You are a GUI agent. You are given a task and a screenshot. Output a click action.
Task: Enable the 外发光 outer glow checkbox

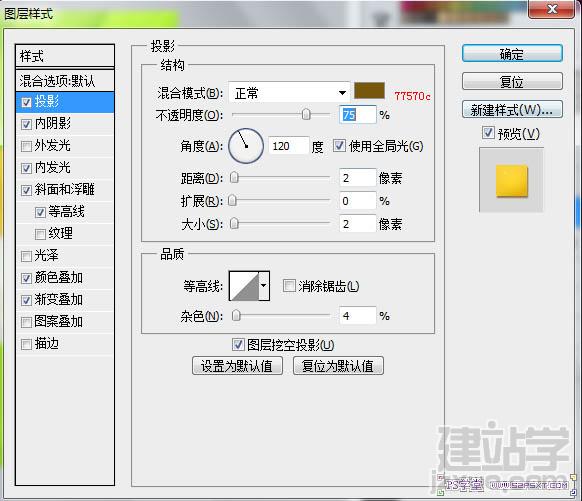(26, 146)
